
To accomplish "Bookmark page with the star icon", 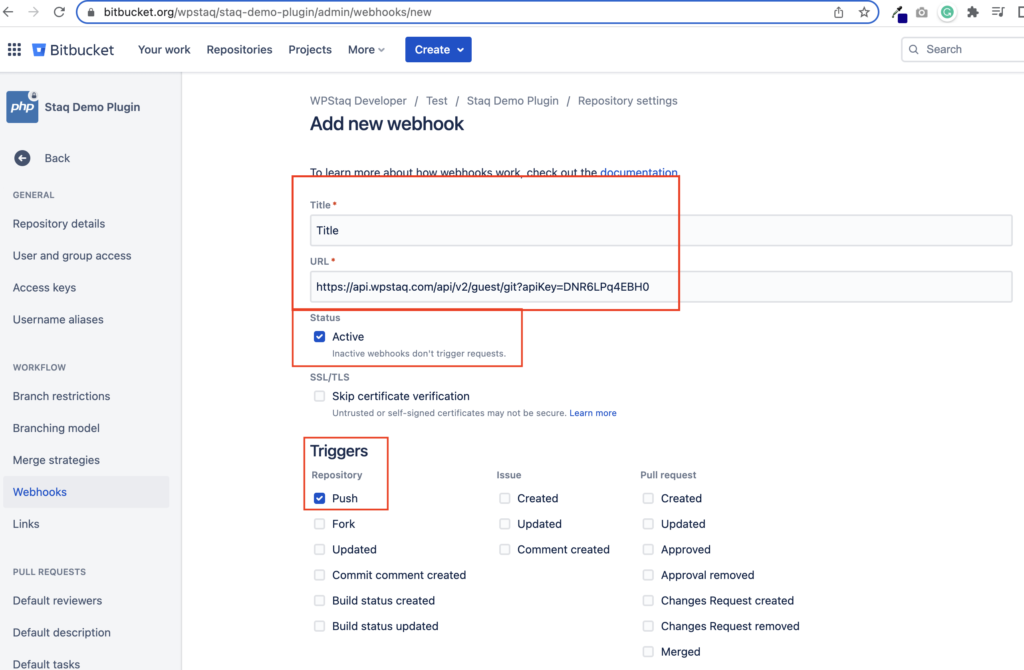I will [x=864, y=12].
